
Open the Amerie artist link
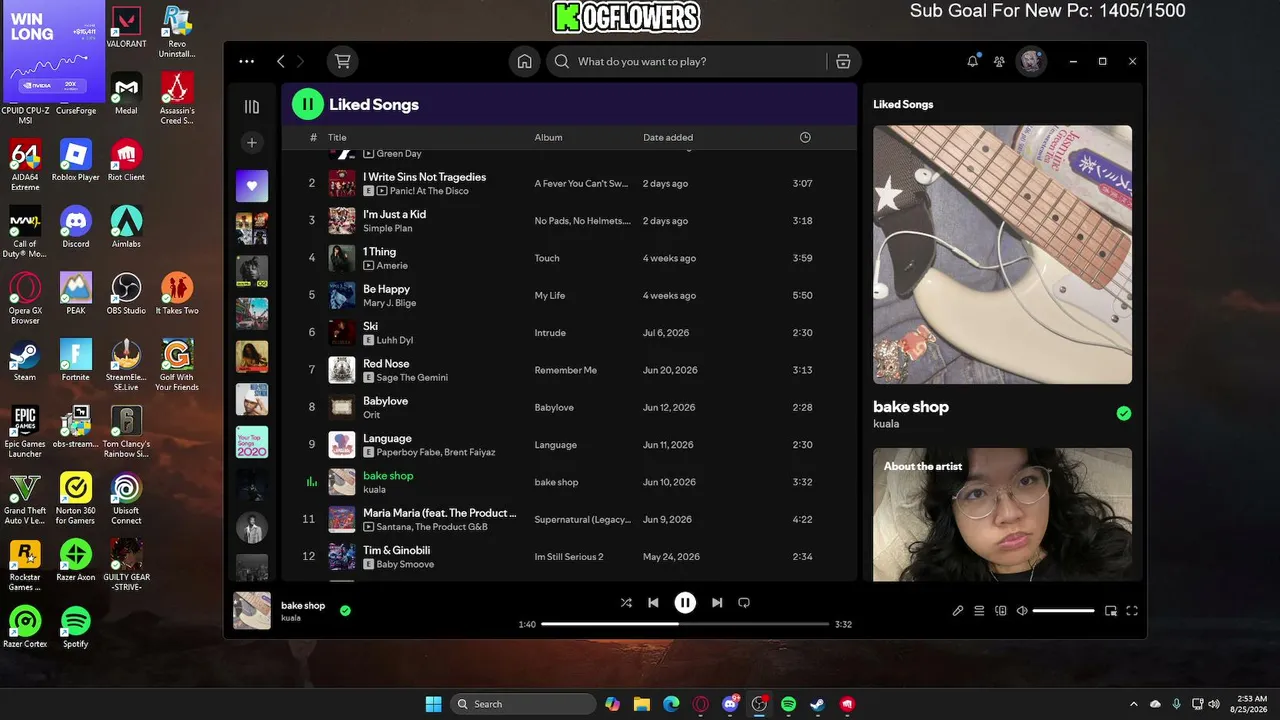point(392,266)
